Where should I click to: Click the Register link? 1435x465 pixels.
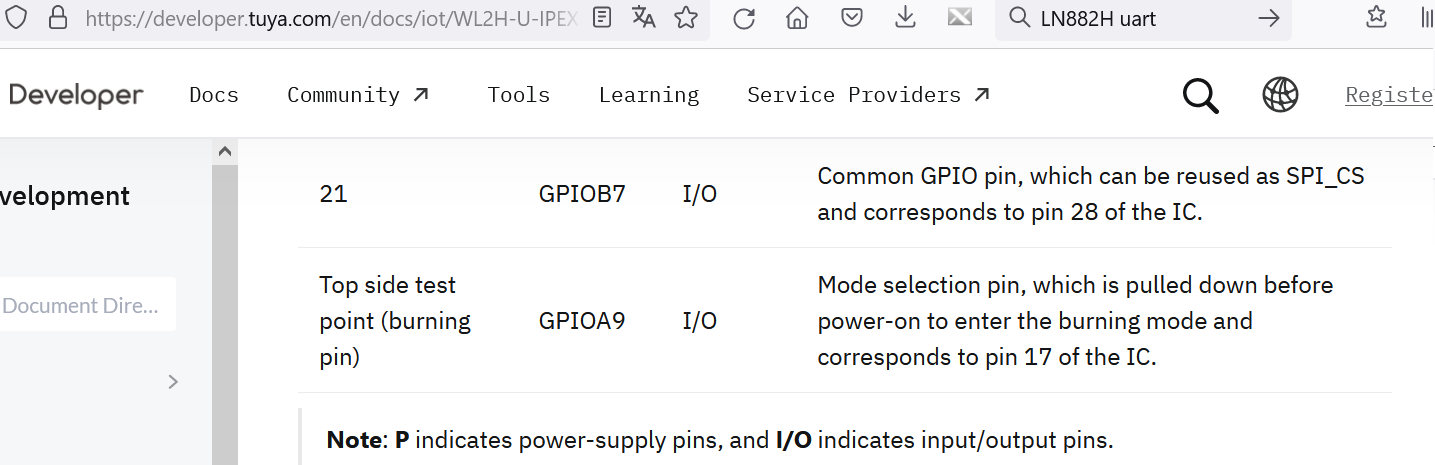click(1390, 95)
